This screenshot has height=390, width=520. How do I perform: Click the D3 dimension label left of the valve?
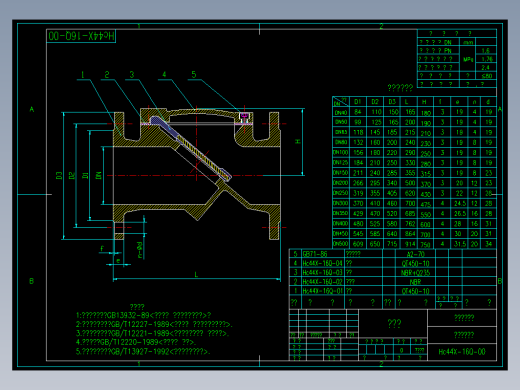pyautogui.click(x=59, y=176)
